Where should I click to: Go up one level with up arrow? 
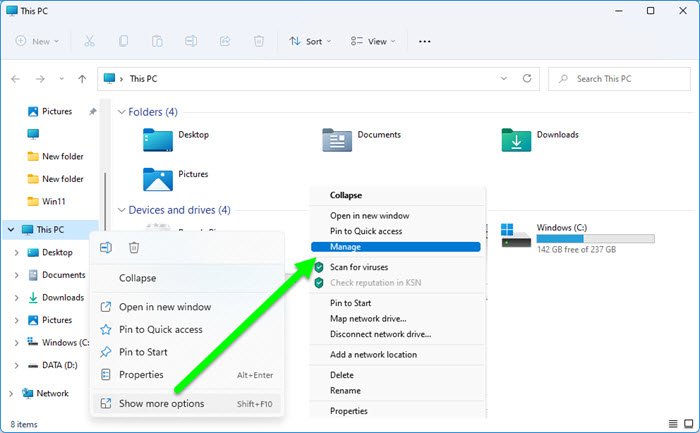point(82,79)
